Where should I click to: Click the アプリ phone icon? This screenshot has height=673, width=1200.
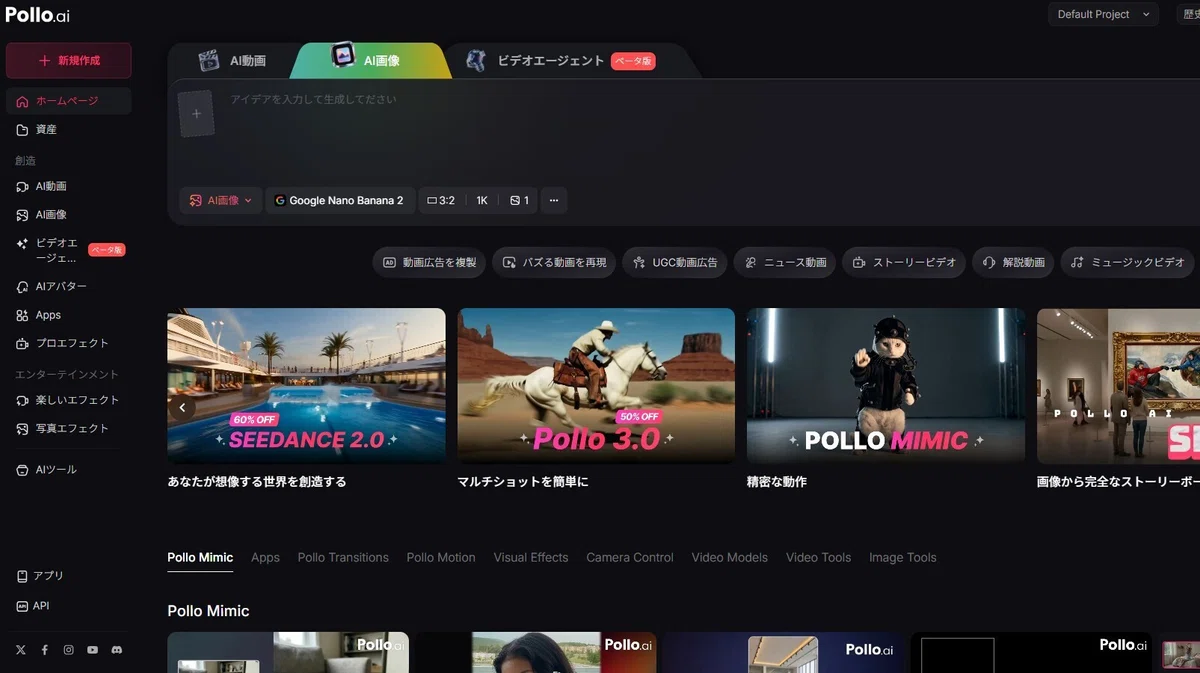[x=22, y=576]
